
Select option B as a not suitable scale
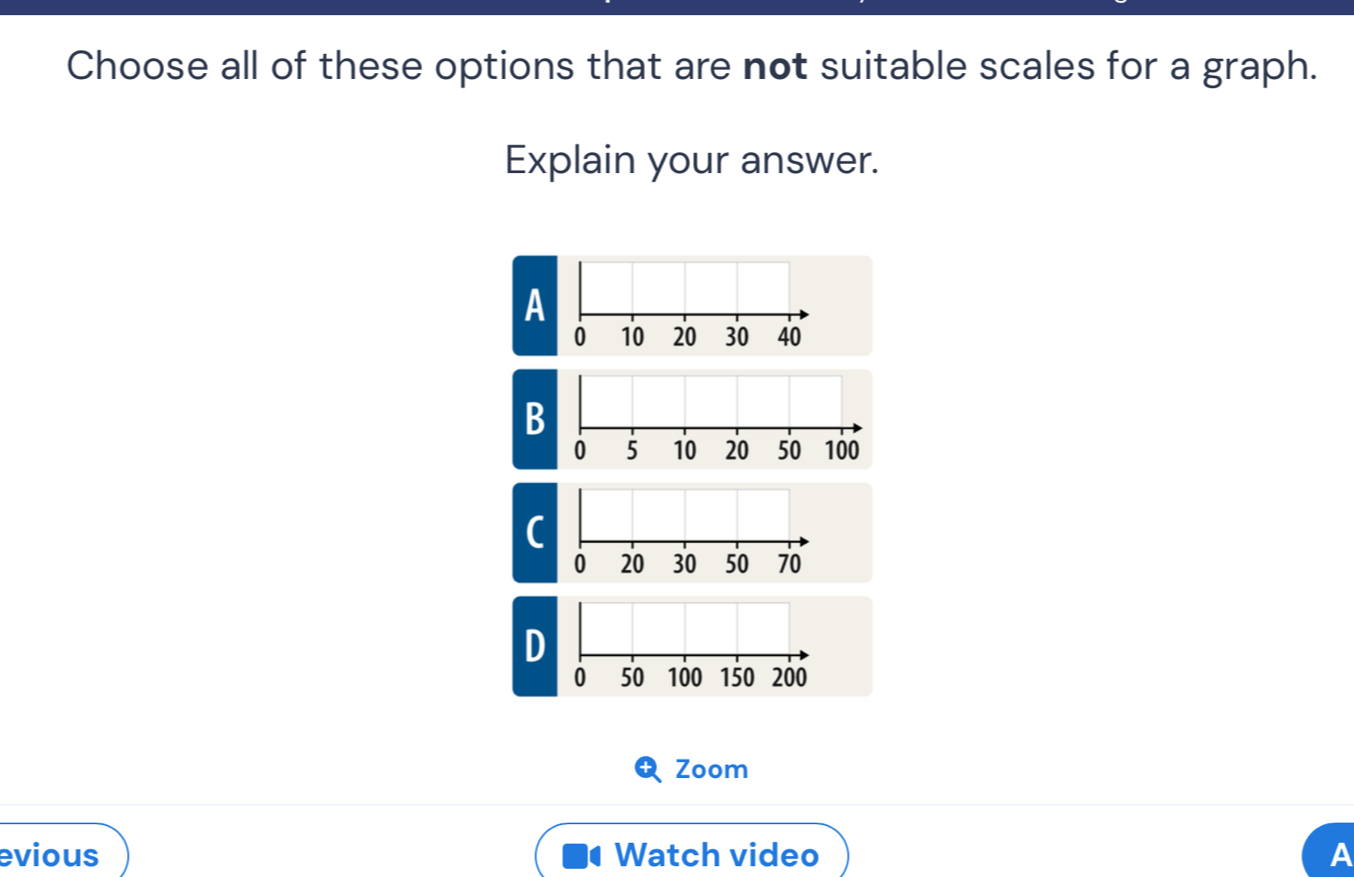692,418
